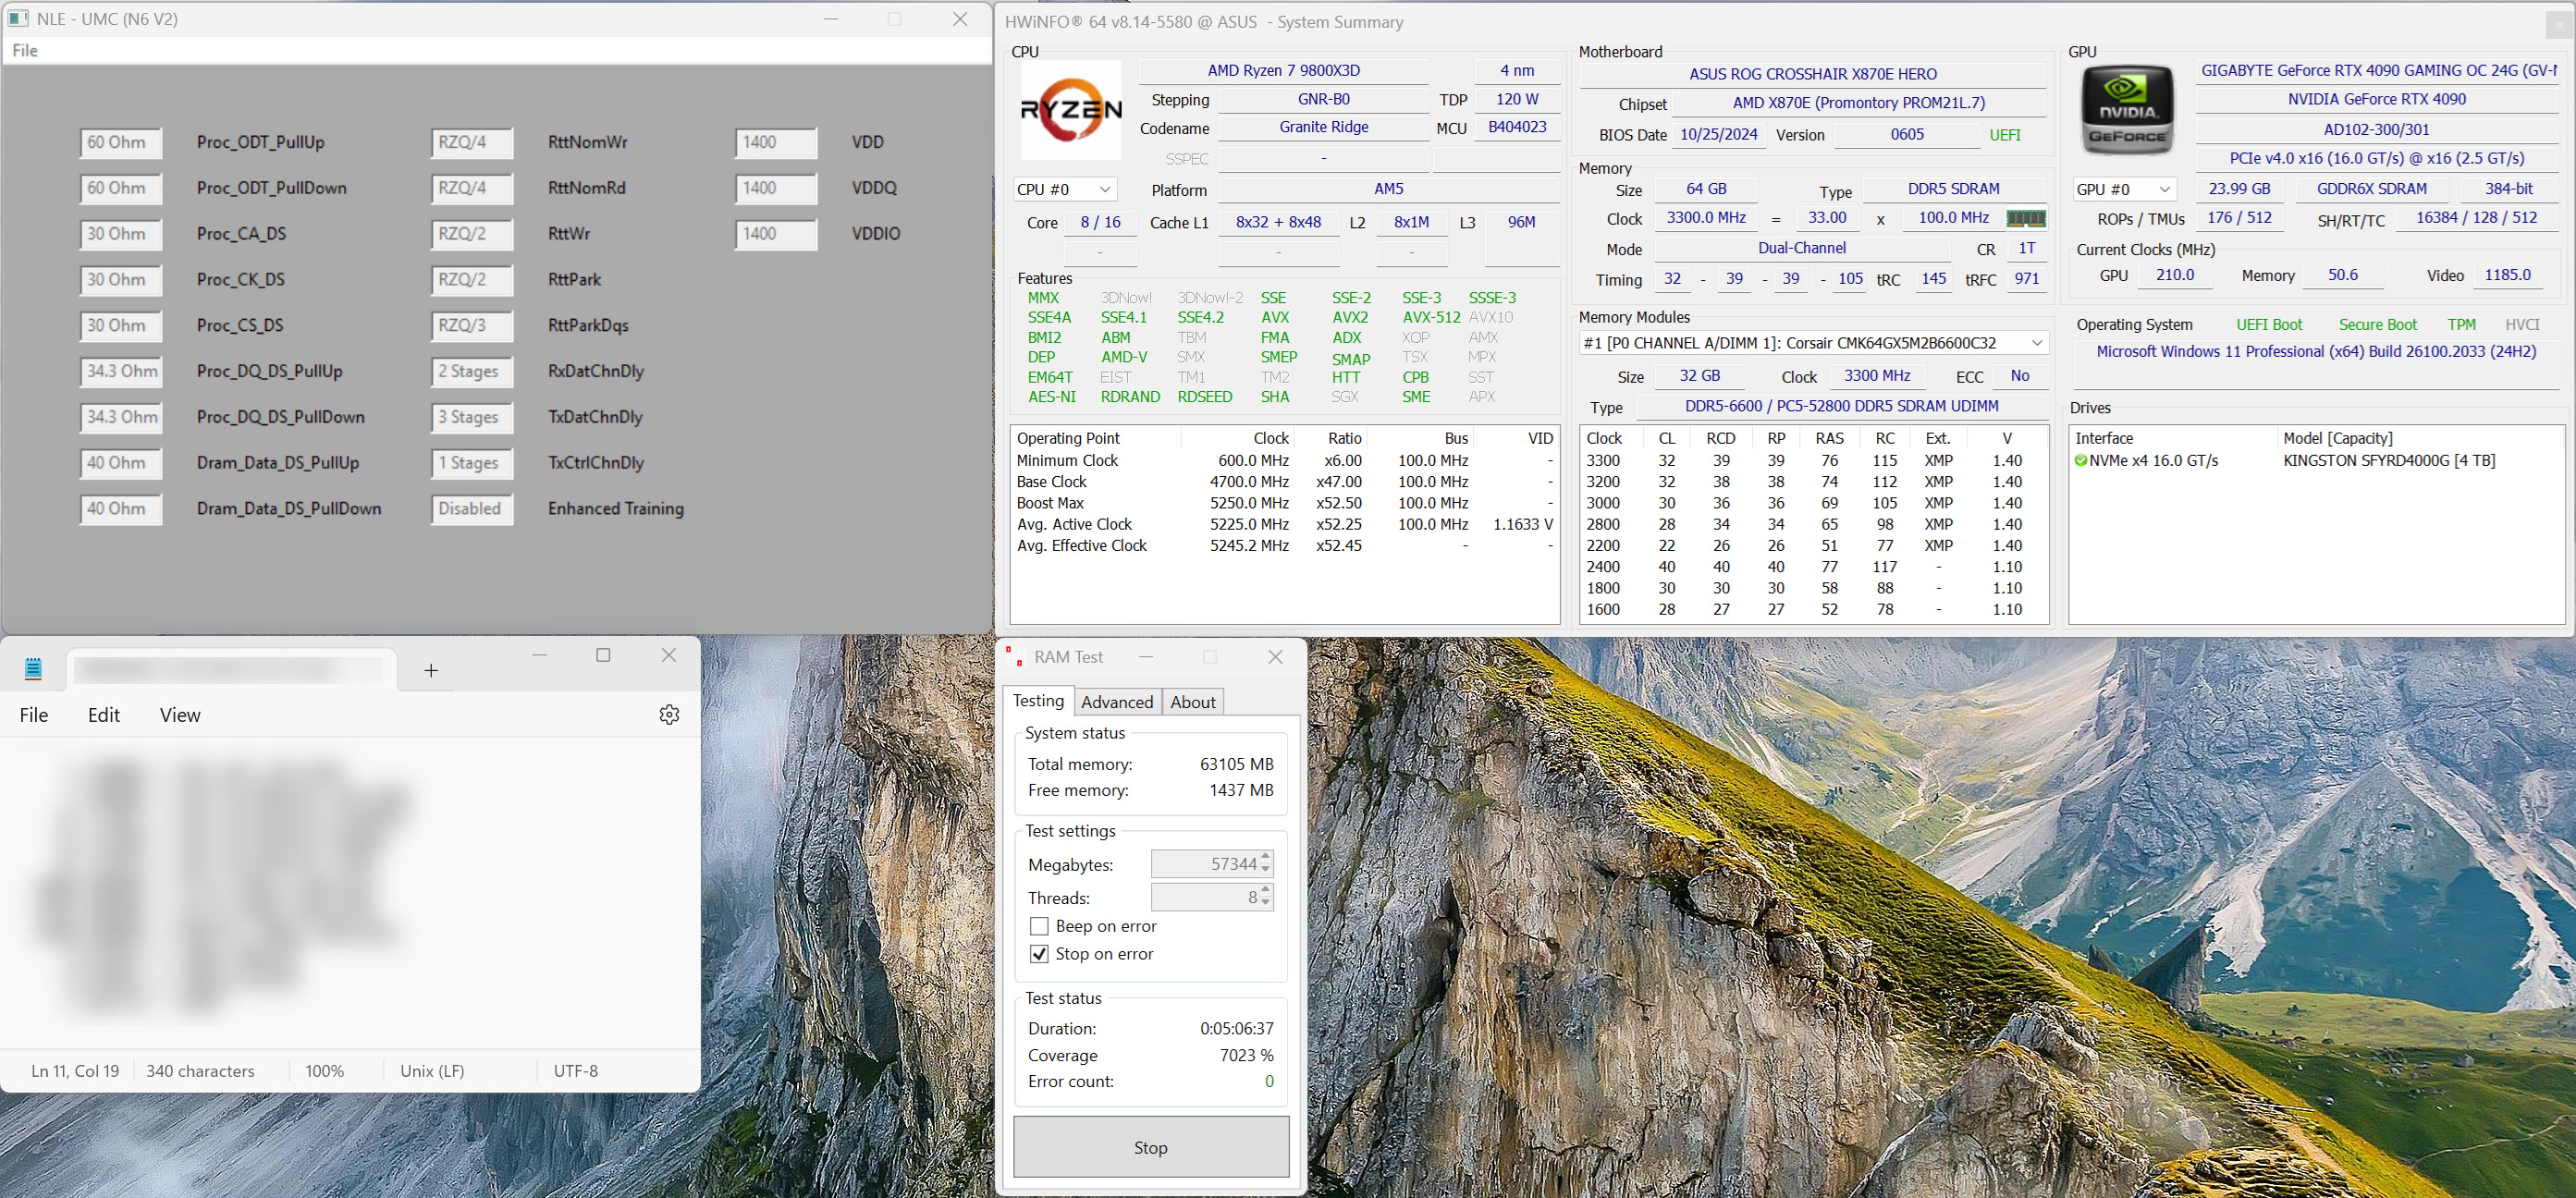Click the Enhanced Training Disabled field
Image resolution: width=2576 pixels, height=1198 pixels.
[472, 509]
